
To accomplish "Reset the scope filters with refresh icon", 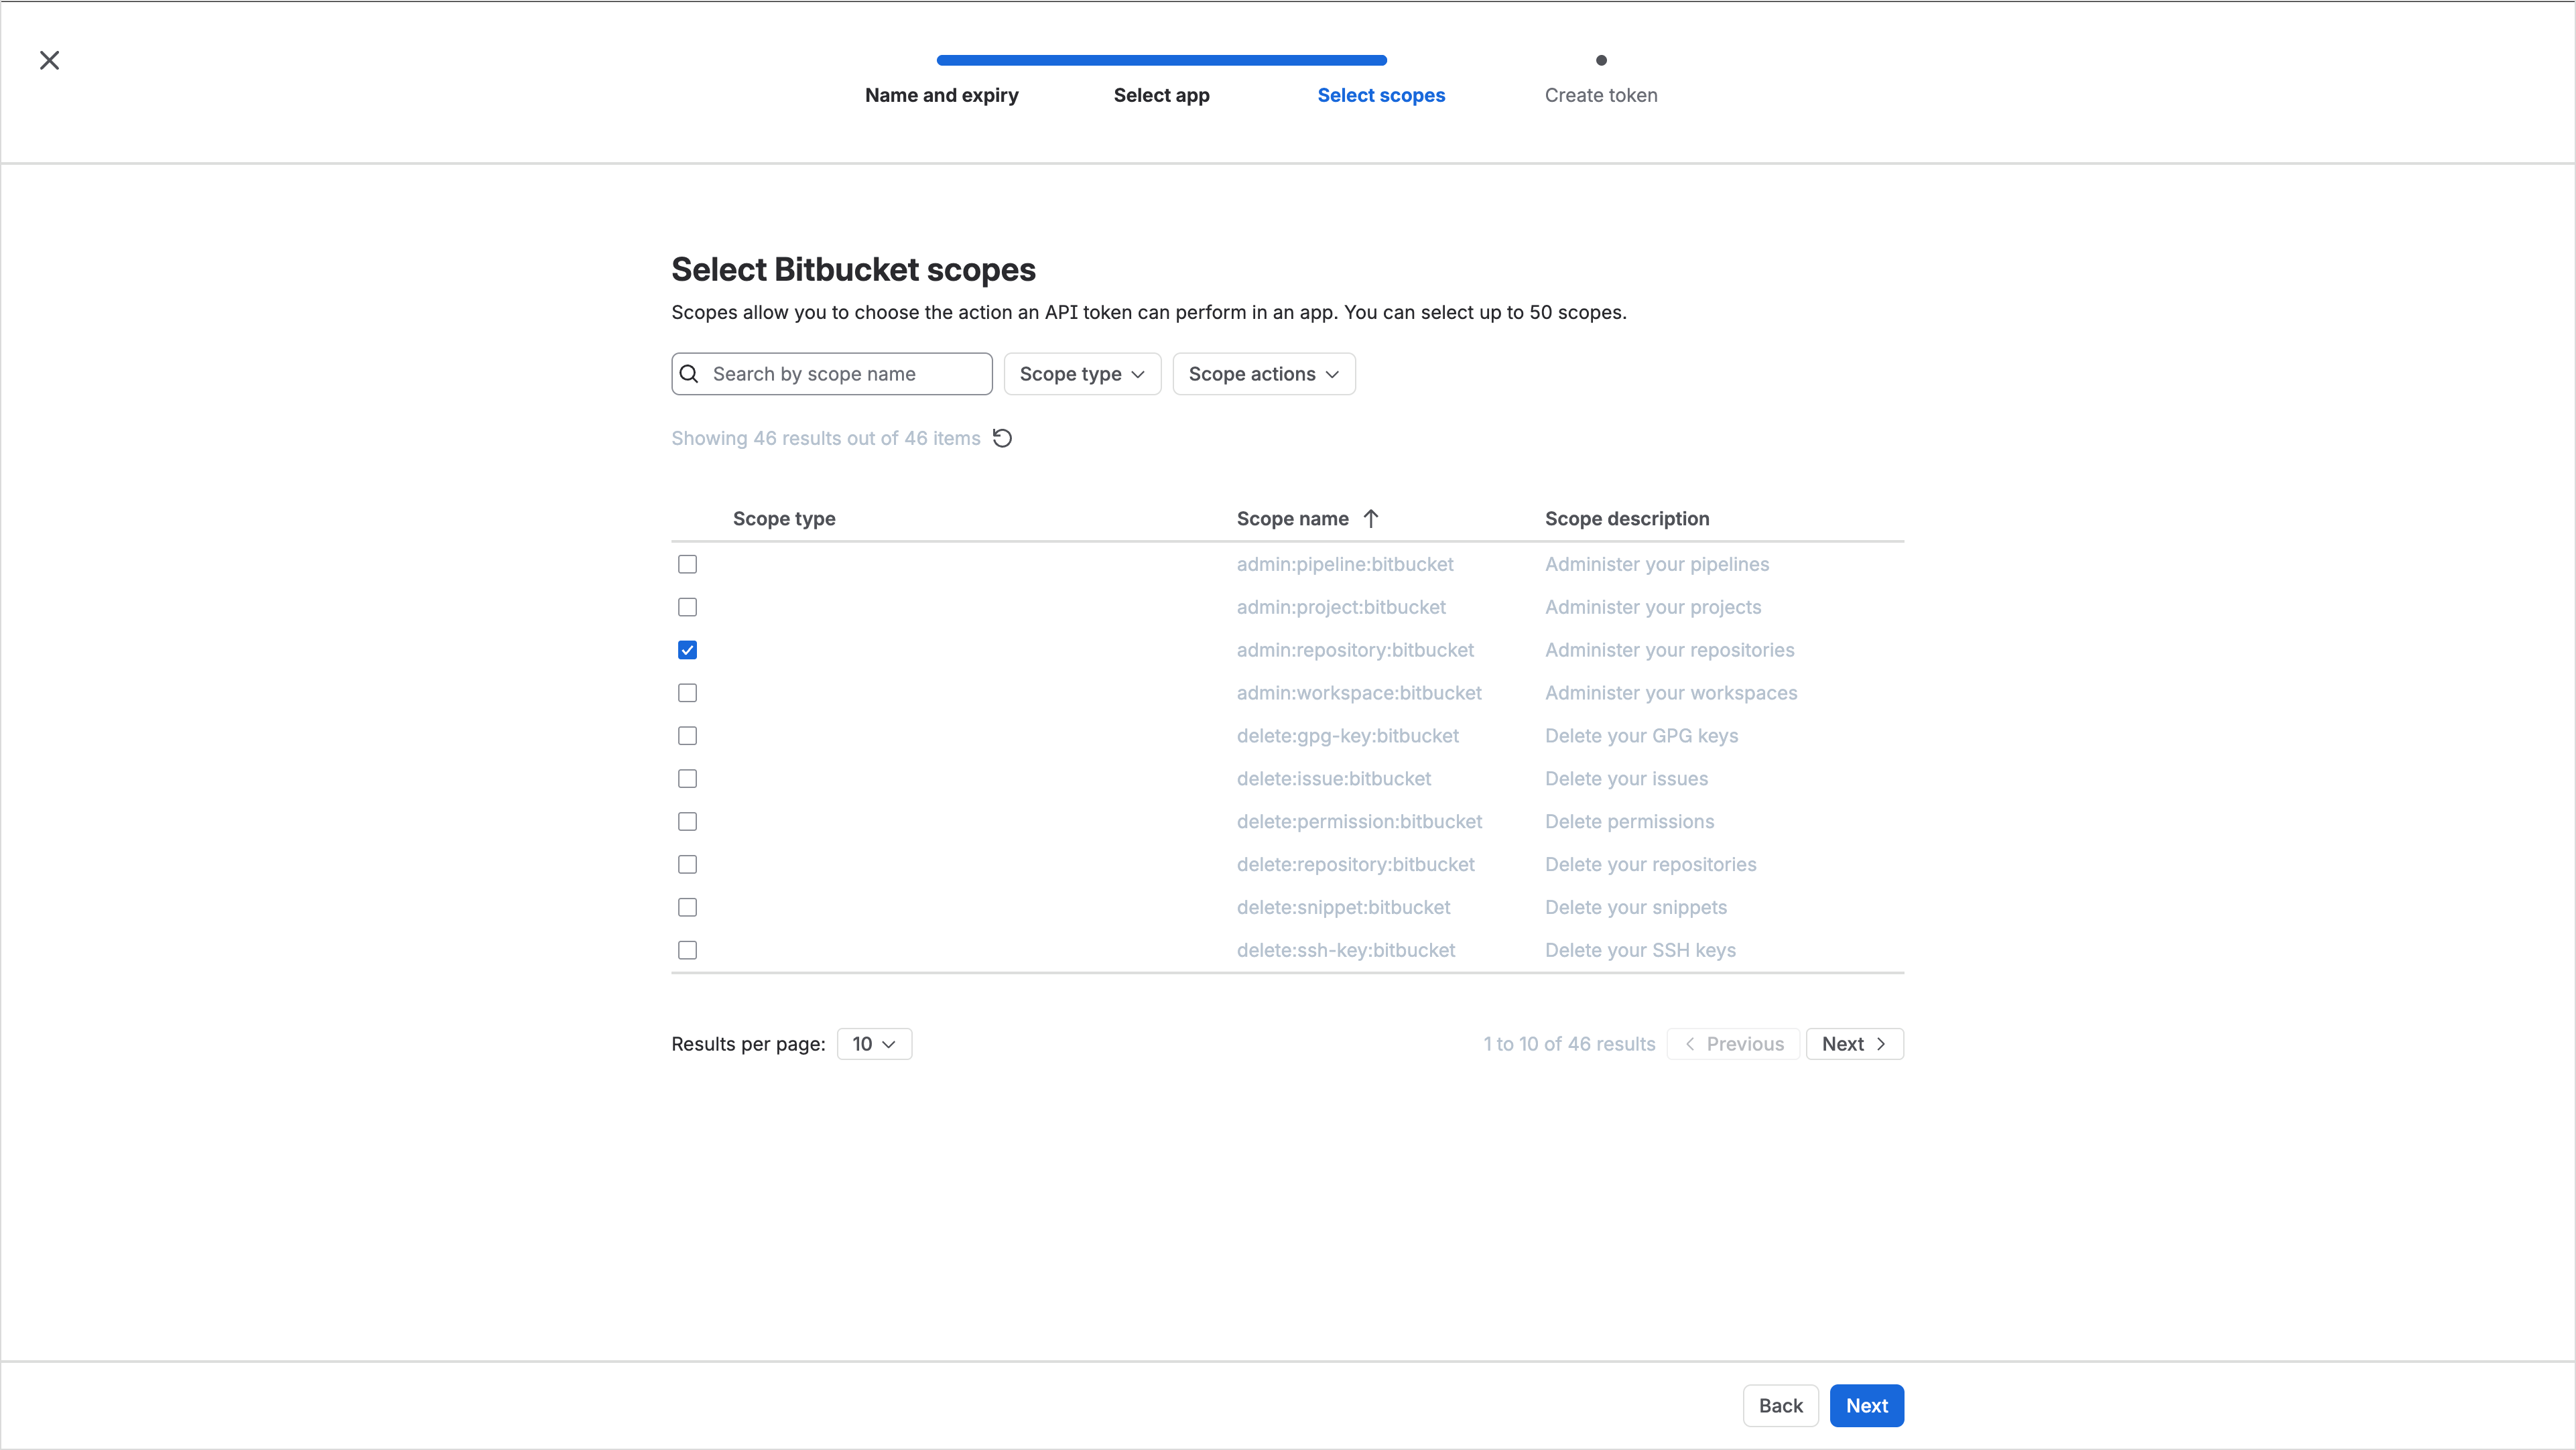I will (1002, 438).
